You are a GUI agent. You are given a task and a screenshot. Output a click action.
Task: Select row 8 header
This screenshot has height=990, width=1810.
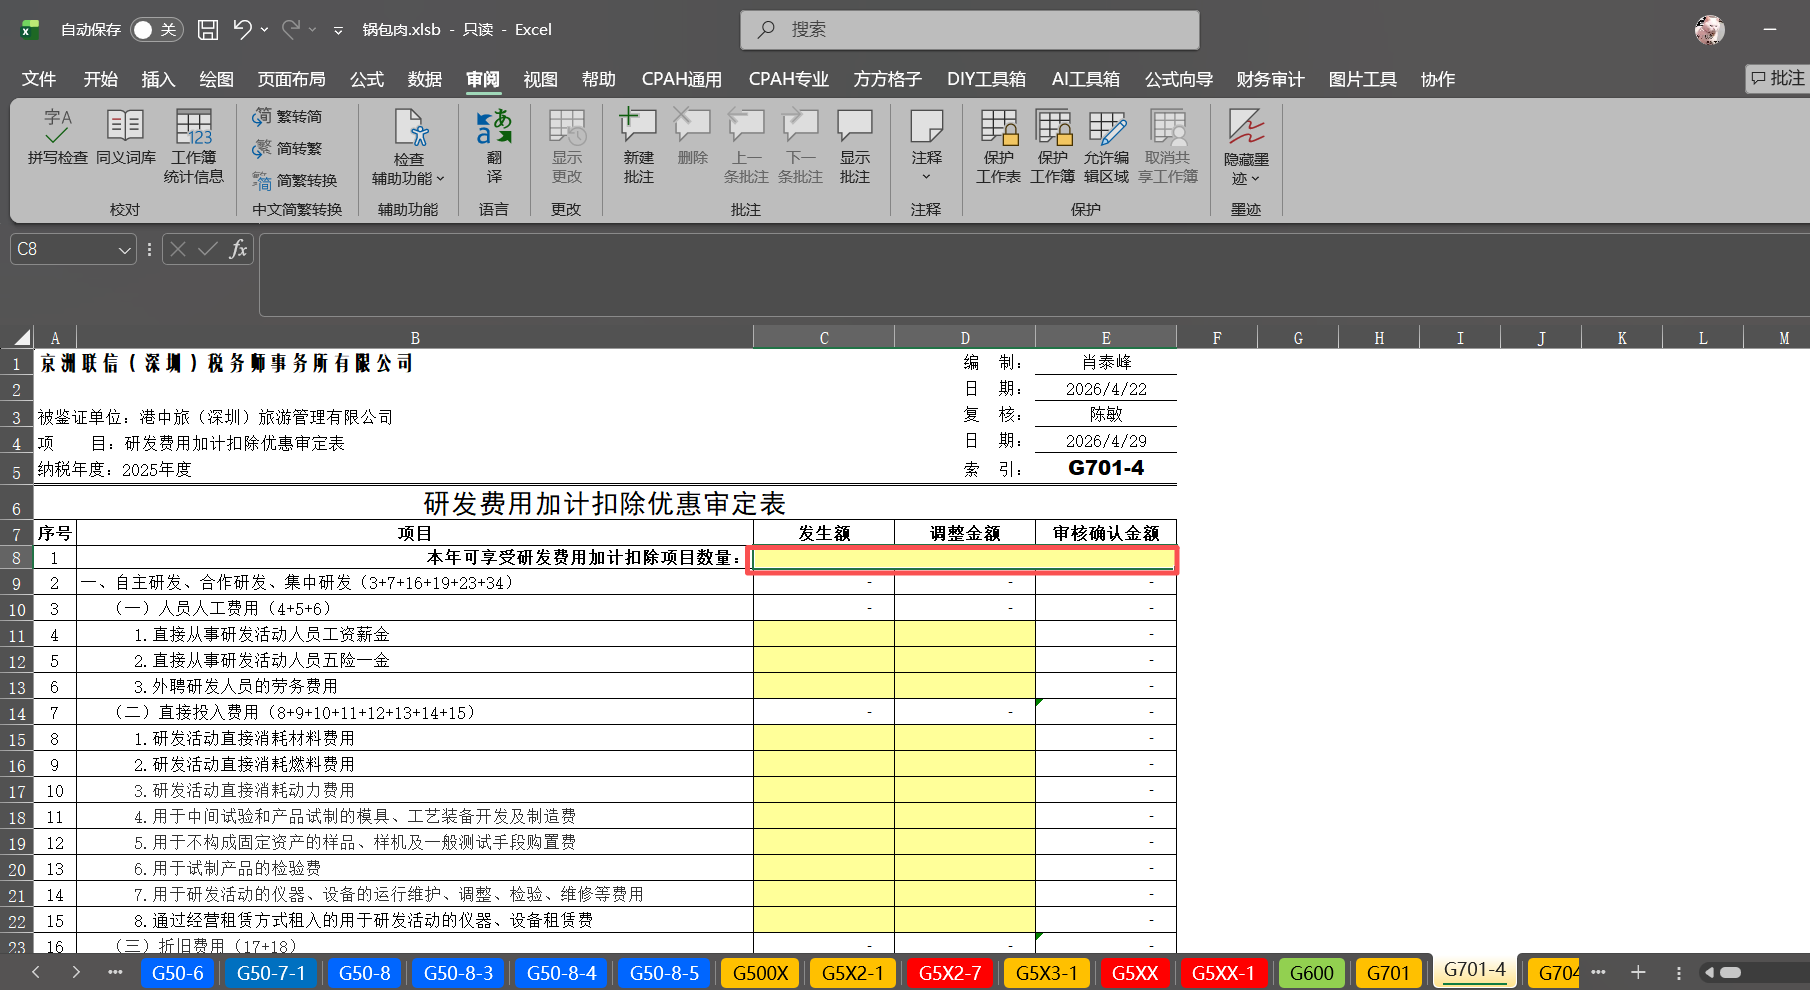(x=17, y=558)
